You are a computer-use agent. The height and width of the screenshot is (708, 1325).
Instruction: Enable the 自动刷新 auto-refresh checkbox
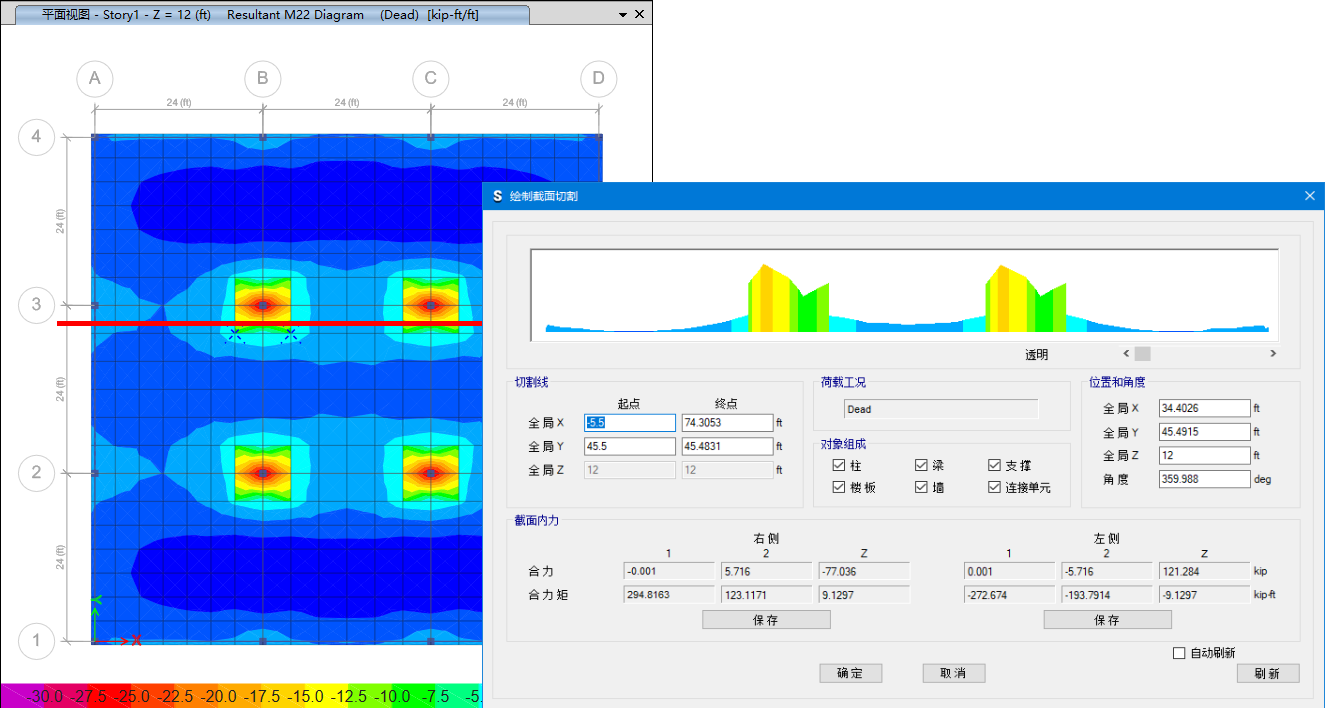1179,653
